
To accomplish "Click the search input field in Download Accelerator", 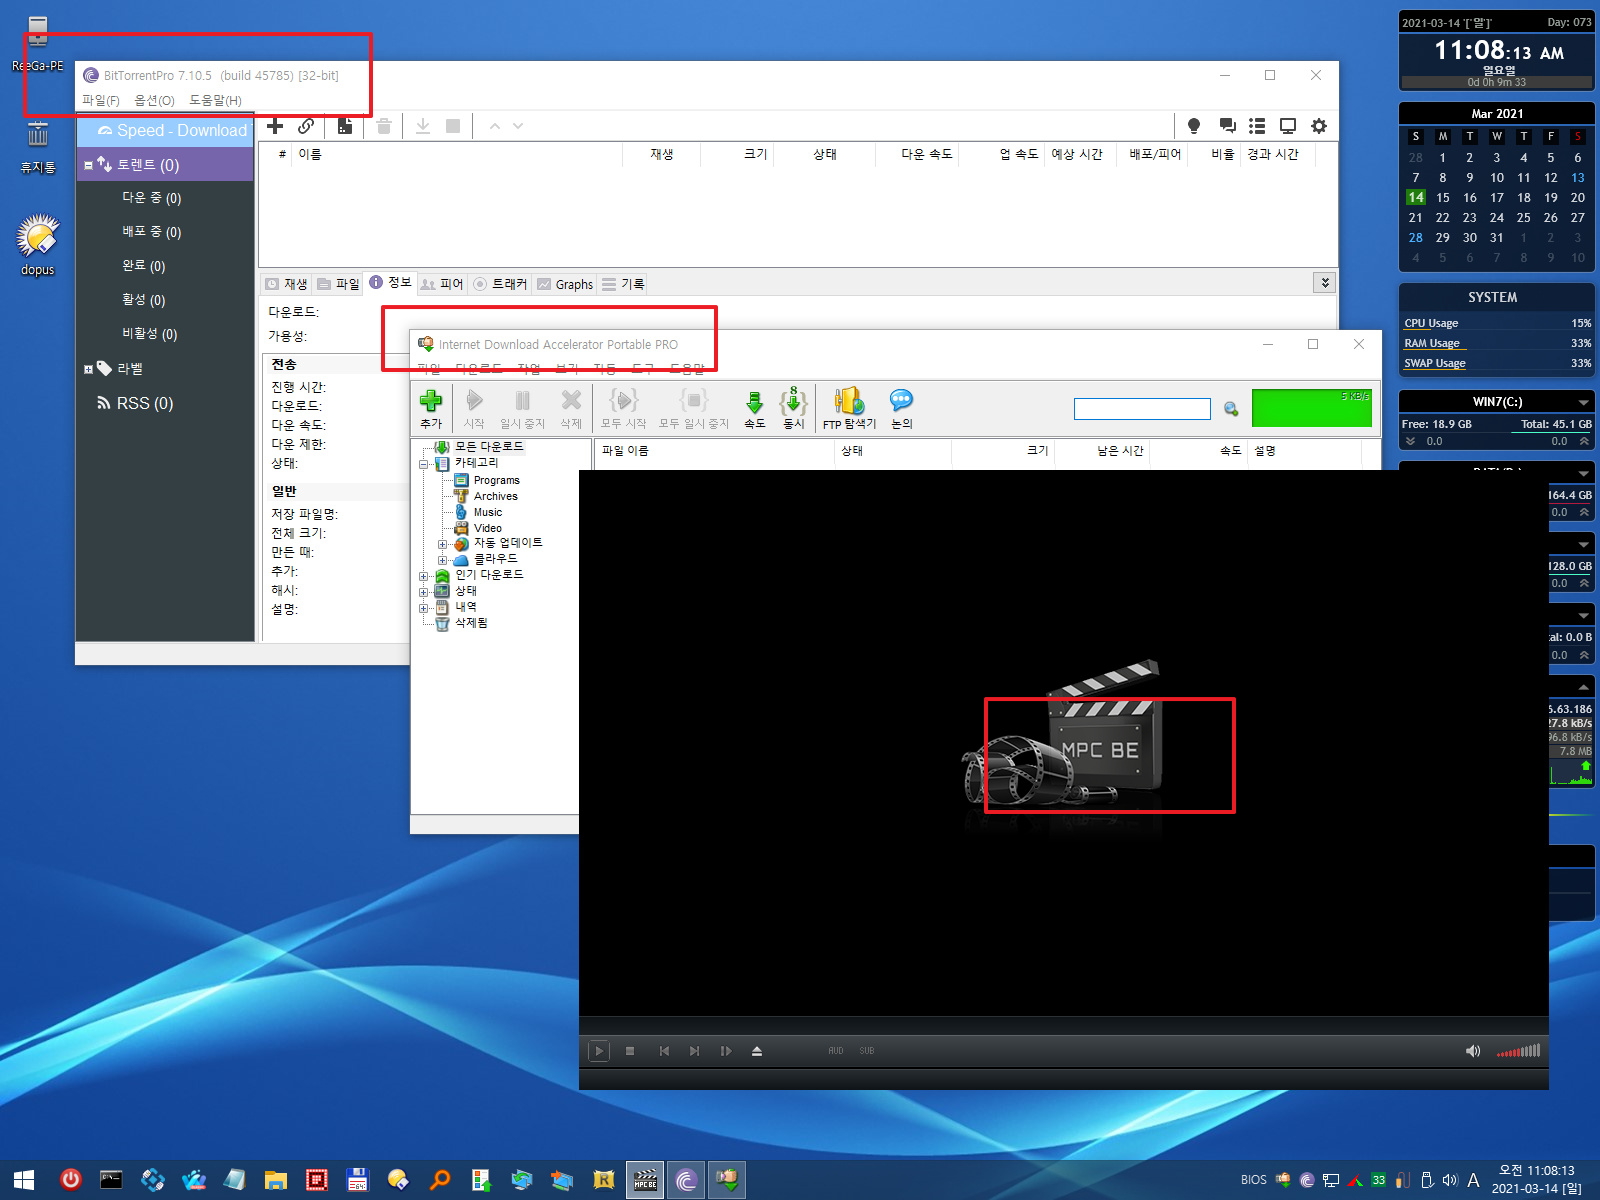I will [1142, 409].
